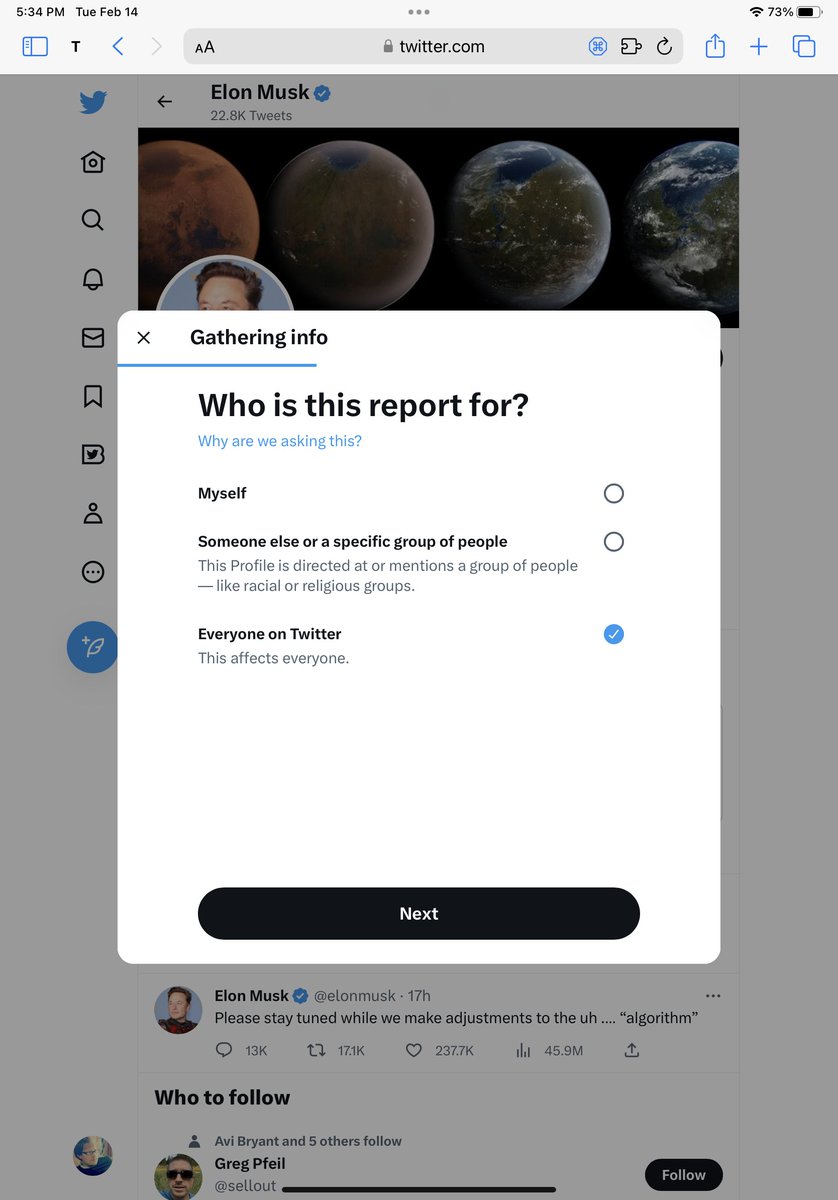Click 'Avi Bryant and 5 others follow' text
Viewport: 838px width, 1200px height.
(308, 1141)
